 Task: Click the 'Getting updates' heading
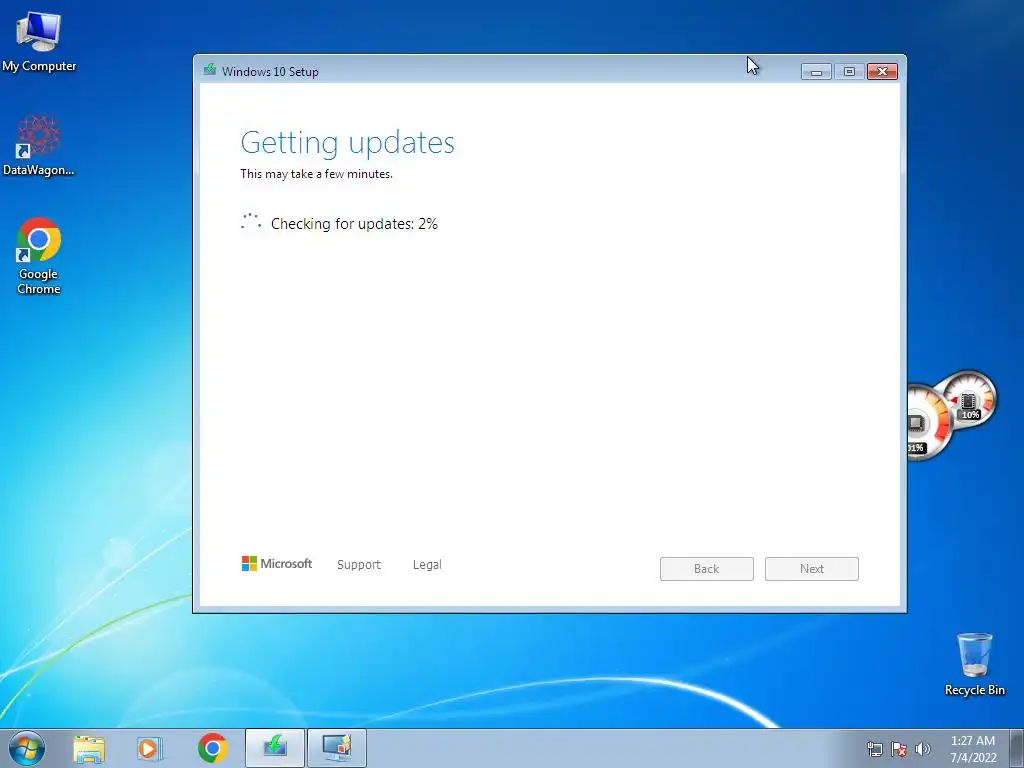click(x=347, y=142)
